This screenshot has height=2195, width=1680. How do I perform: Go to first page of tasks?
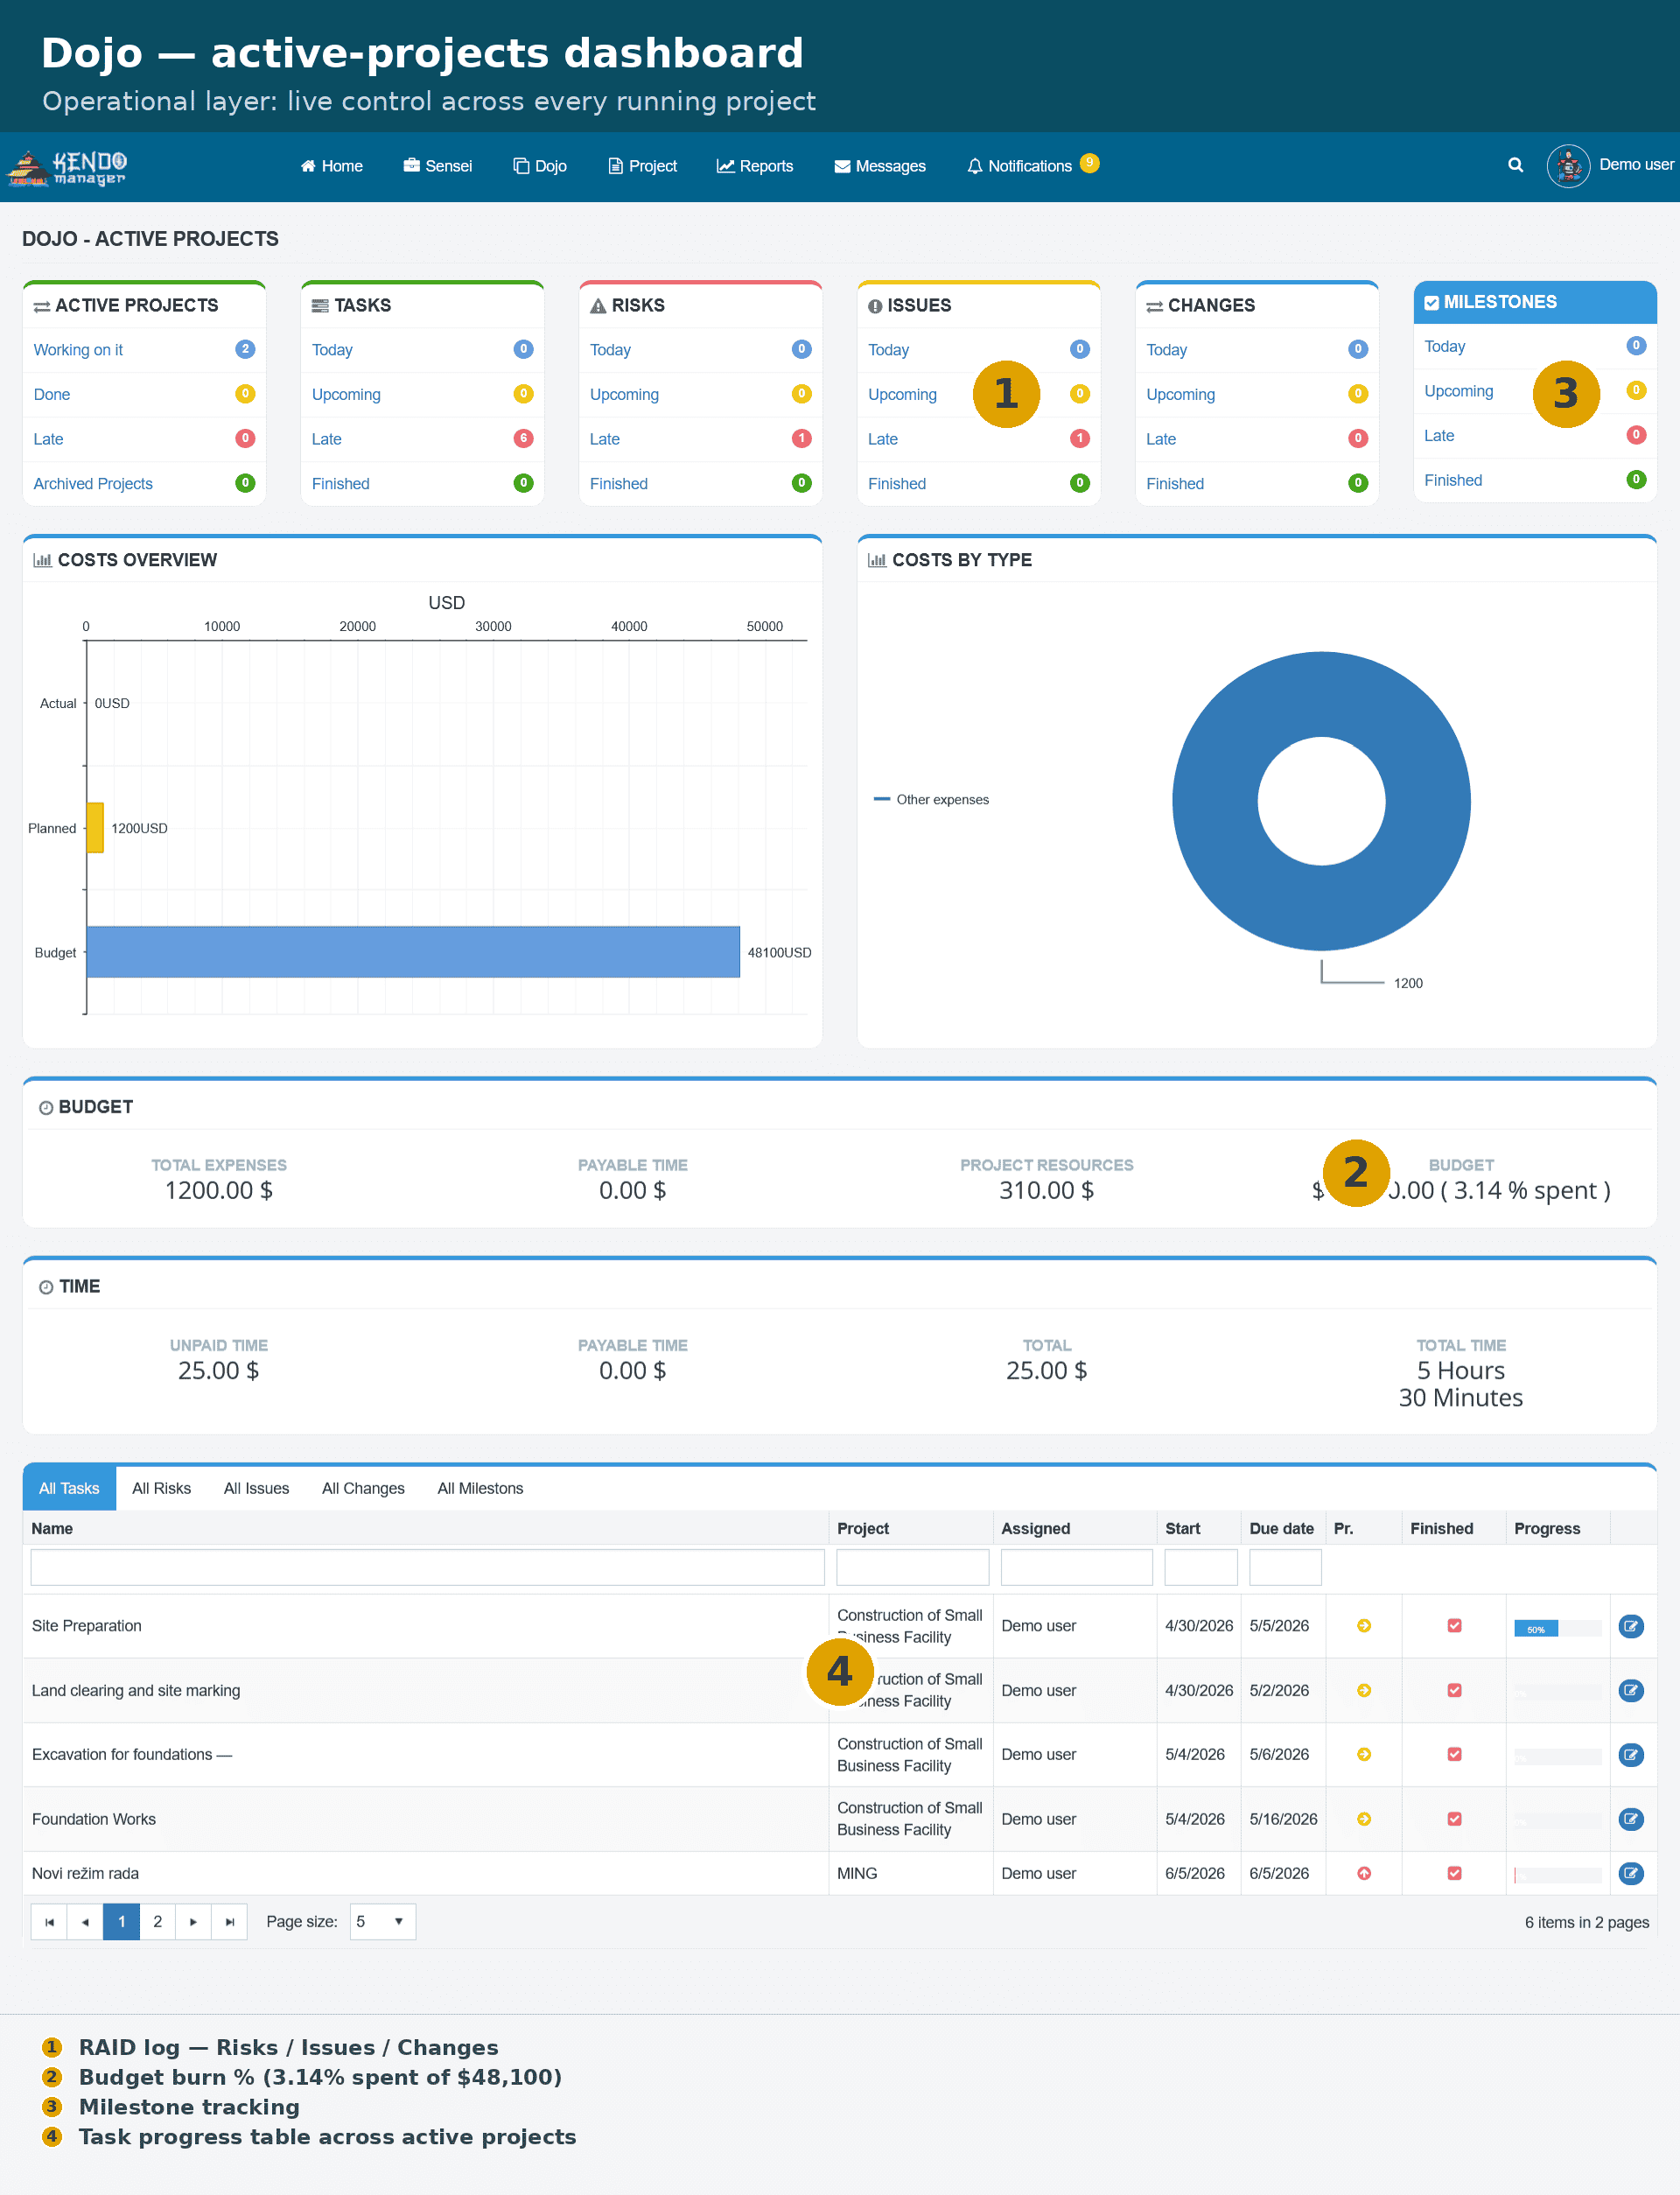[49, 1921]
